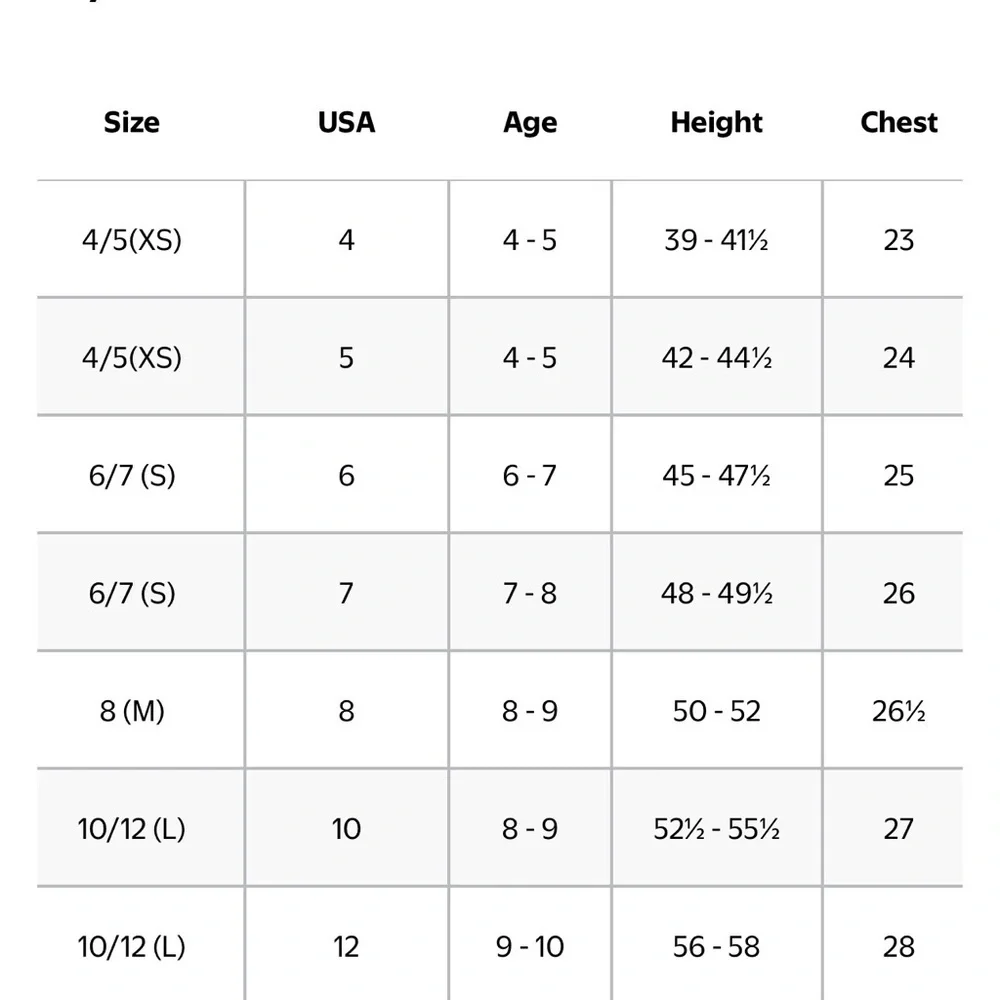The width and height of the screenshot is (1000, 1000).
Task: Select the 56 - 58 height cell
Action: pos(716,946)
